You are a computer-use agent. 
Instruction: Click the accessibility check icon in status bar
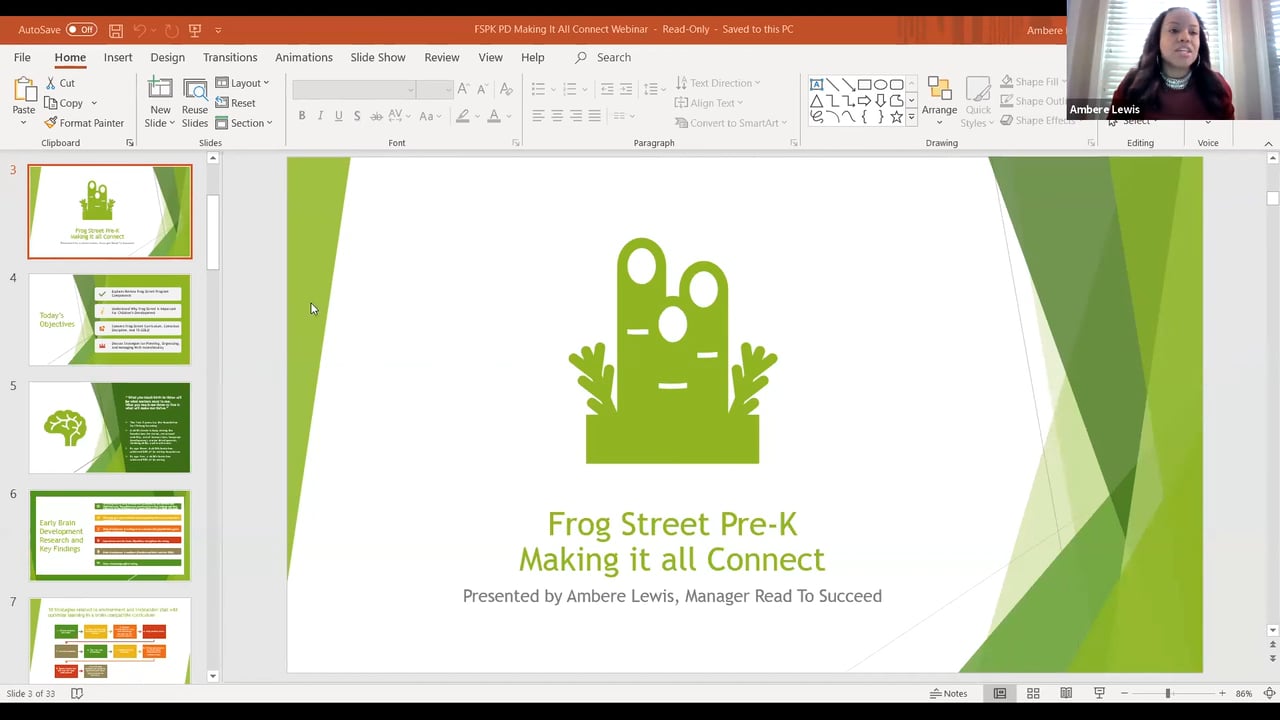point(76,693)
